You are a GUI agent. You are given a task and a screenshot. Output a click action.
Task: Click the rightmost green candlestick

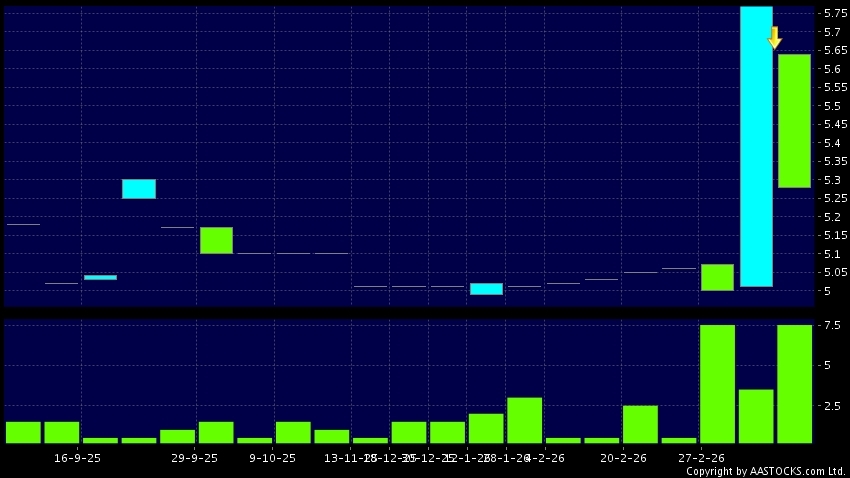point(794,120)
